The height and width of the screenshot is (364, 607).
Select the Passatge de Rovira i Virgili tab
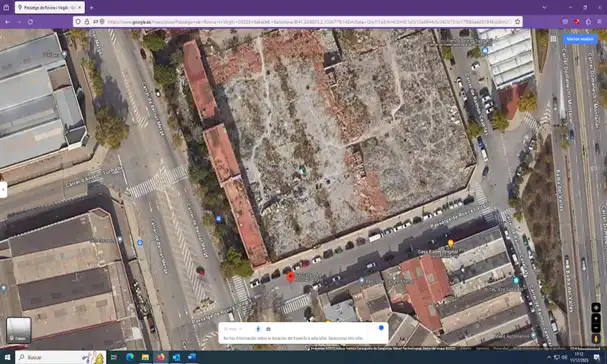[50, 7]
